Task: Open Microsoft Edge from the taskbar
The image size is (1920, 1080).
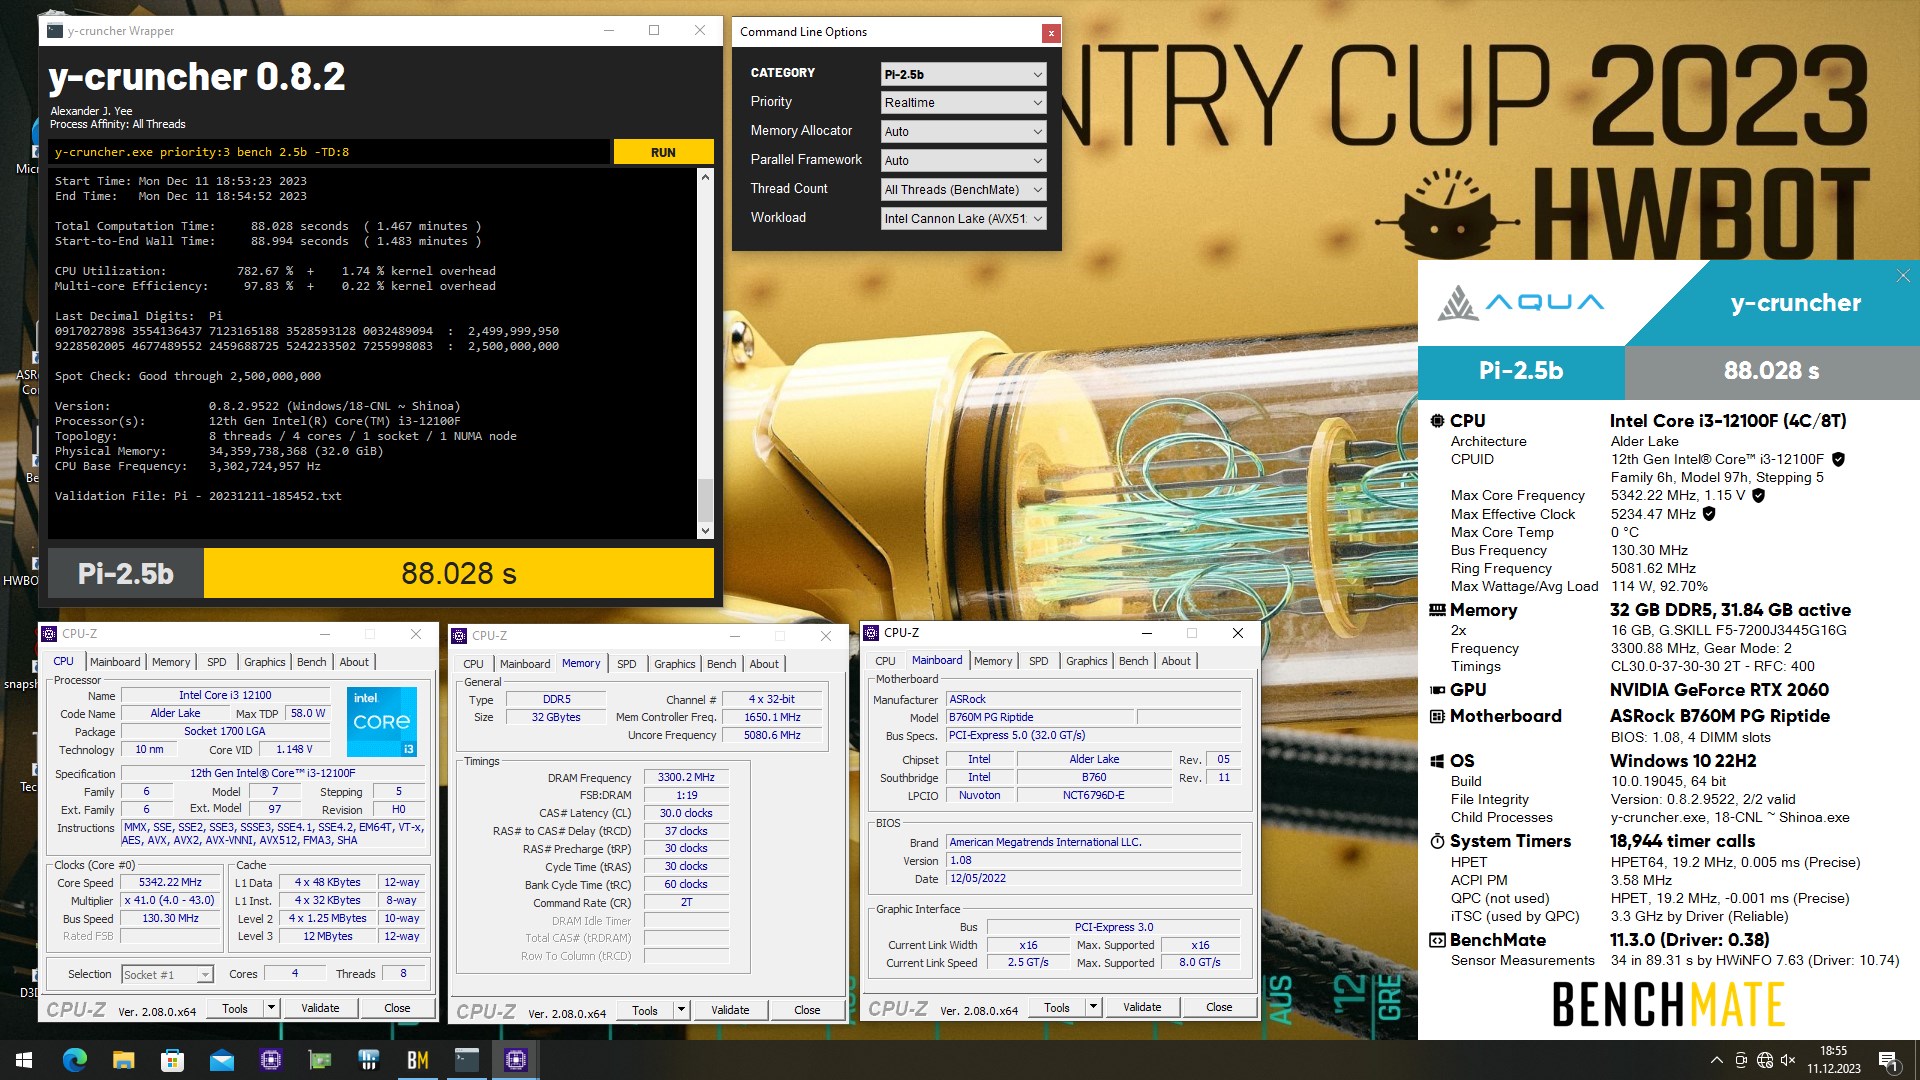Action: click(75, 1060)
